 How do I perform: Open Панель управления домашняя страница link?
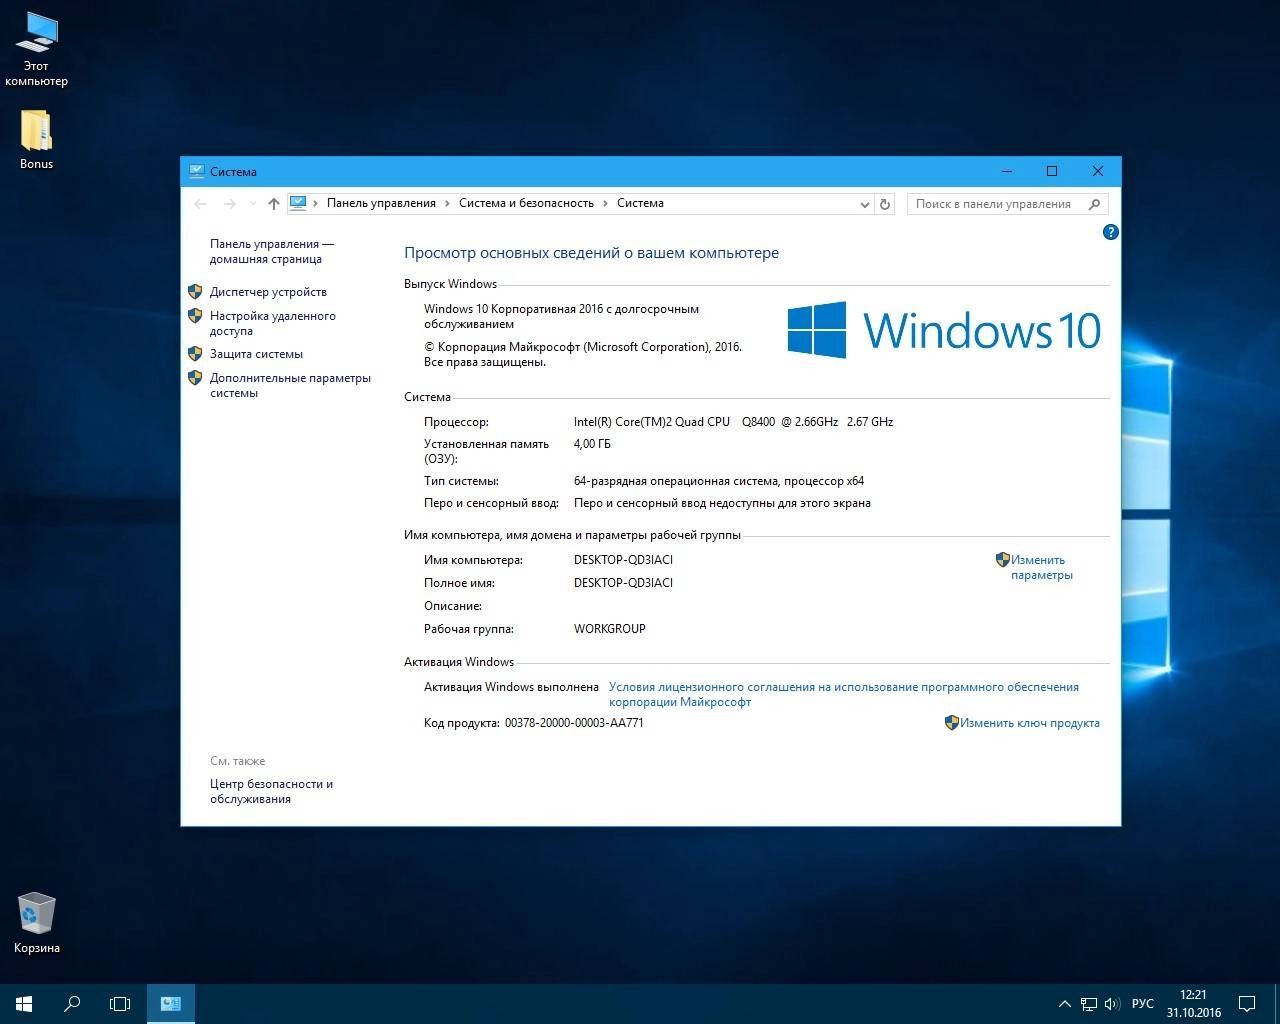[272, 251]
